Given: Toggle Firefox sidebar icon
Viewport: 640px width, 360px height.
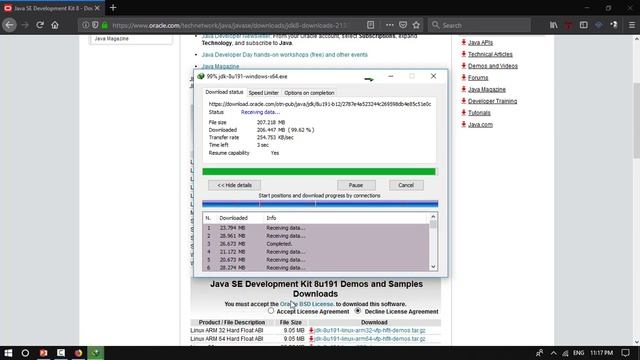Looking at the screenshot, I should [584, 25].
